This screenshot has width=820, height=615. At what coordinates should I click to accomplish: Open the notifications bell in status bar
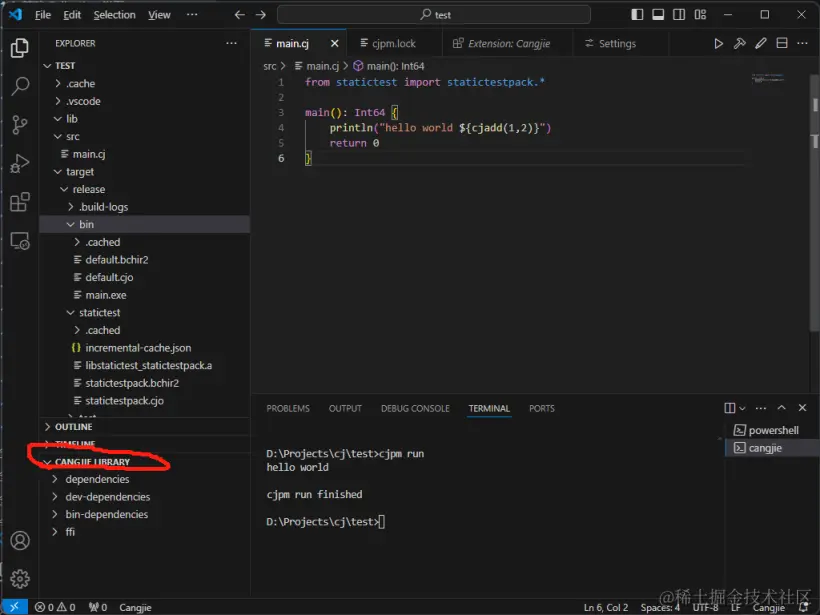[x=804, y=607]
